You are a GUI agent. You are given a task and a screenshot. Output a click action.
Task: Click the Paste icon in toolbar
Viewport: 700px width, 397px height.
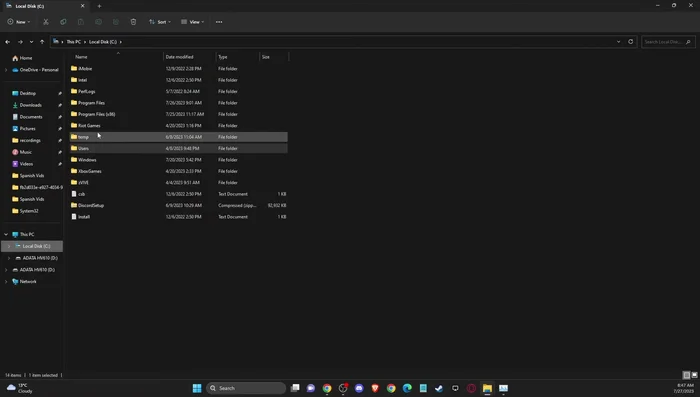[x=81, y=22]
